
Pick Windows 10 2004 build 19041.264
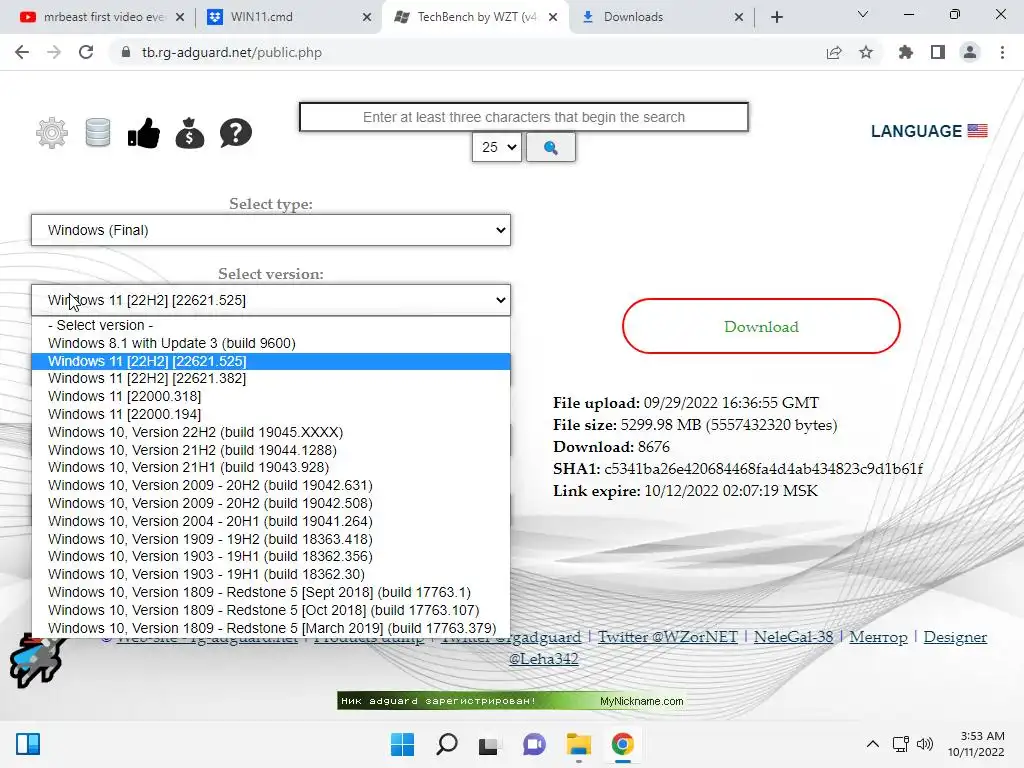click(271, 521)
